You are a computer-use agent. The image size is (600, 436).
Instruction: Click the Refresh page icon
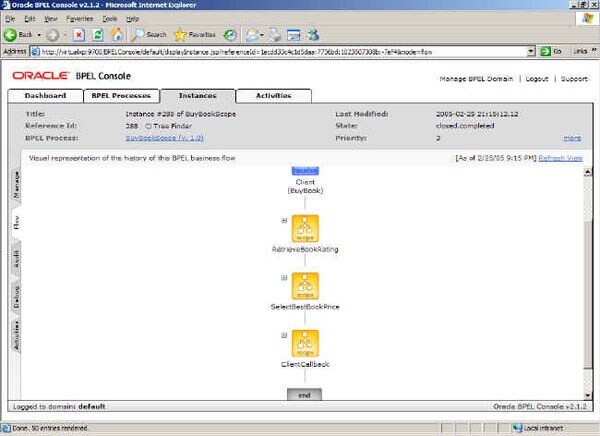98,35
